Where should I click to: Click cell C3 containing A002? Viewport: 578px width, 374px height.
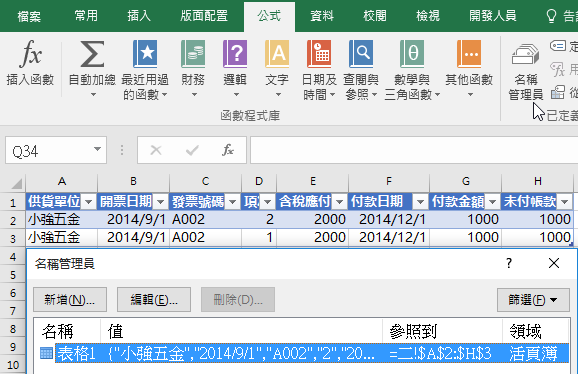click(x=205, y=238)
